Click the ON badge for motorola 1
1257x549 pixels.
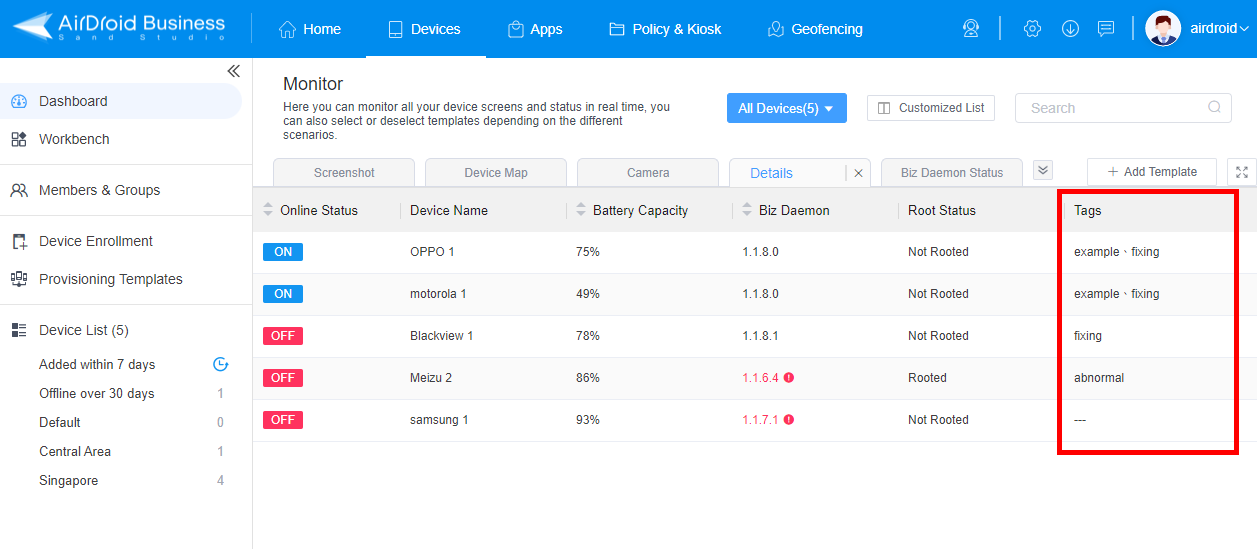point(283,294)
